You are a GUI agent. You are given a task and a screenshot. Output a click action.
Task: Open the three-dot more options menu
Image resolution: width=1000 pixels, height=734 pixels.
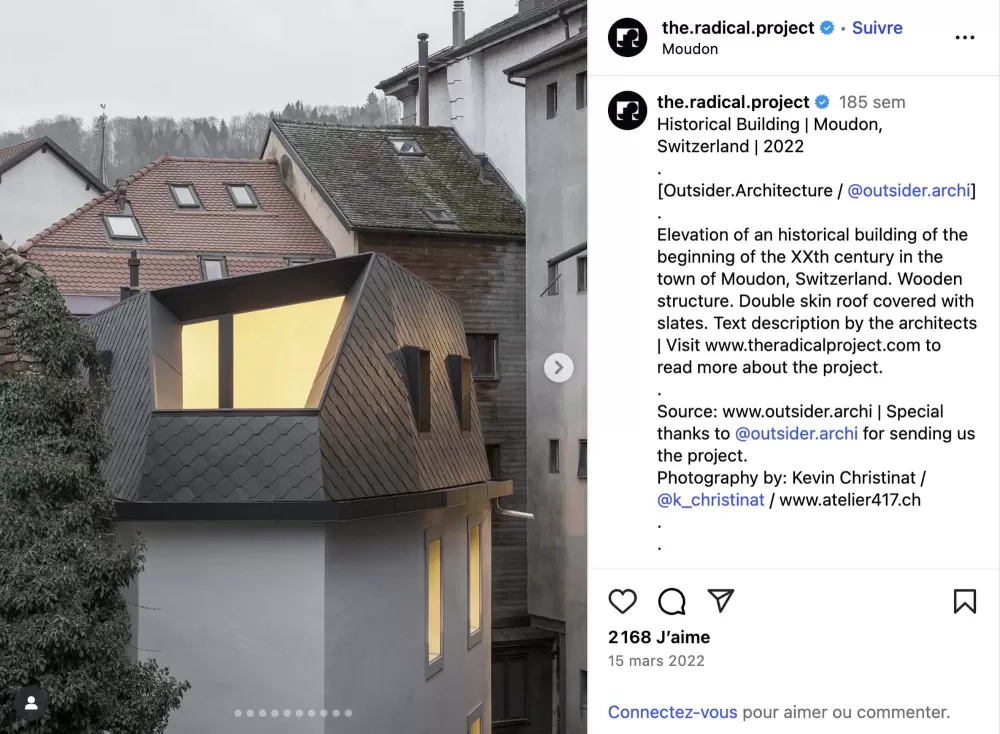tap(965, 38)
